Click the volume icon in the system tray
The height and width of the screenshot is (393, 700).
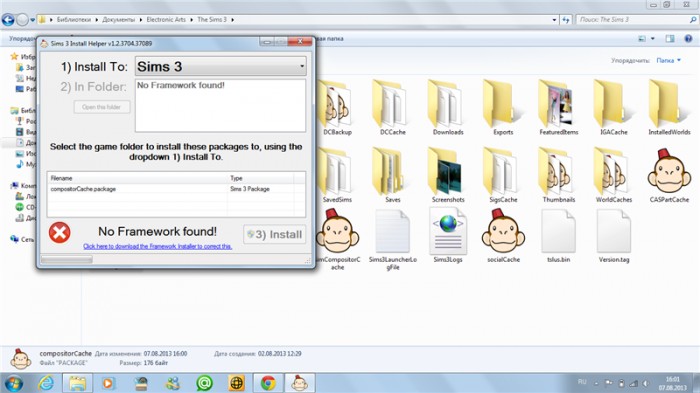[646, 383]
